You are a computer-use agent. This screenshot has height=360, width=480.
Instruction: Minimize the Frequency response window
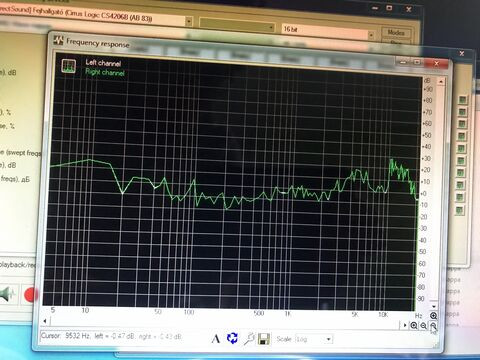click(404, 62)
